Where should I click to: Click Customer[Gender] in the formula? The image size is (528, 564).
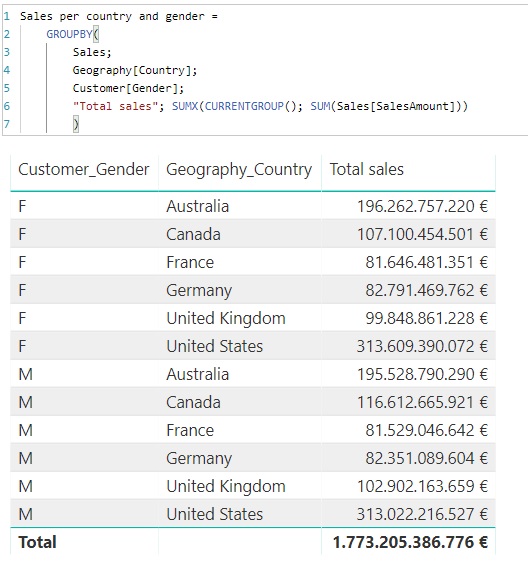point(126,88)
